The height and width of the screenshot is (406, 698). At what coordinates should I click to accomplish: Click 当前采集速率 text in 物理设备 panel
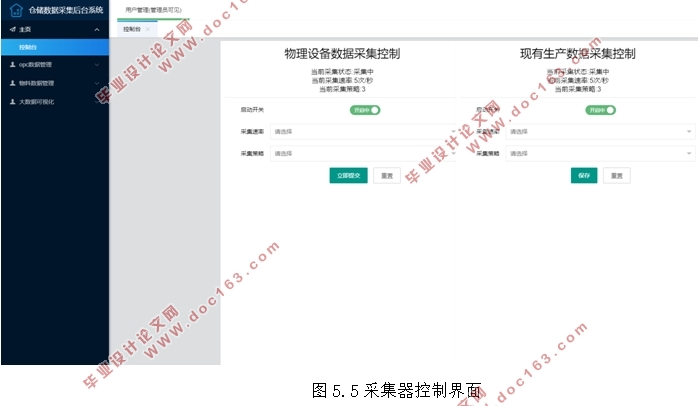click(x=342, y=81)
